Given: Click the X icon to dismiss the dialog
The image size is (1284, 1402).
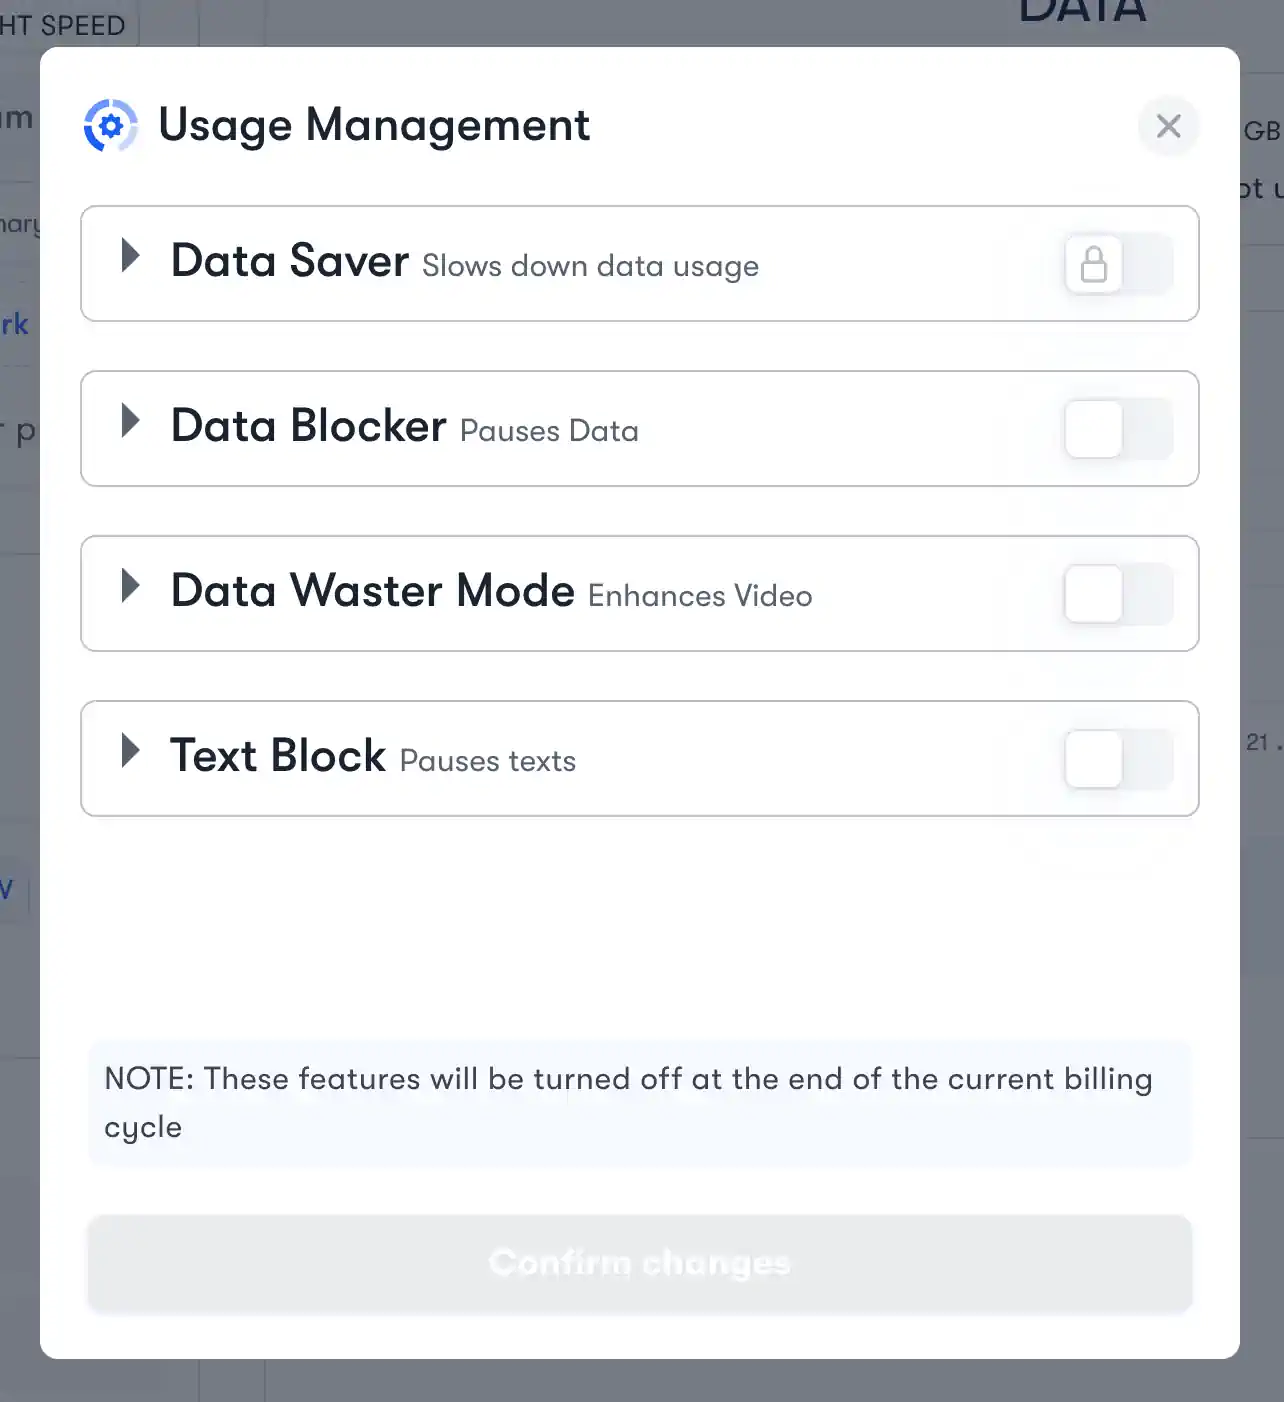Looking at the screenshot, I should [x=1168, y=126].
